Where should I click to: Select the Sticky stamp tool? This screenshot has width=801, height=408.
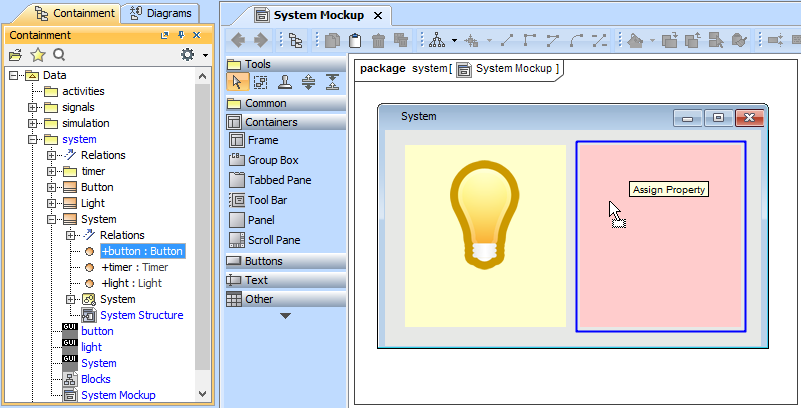[x=285, y=82]
